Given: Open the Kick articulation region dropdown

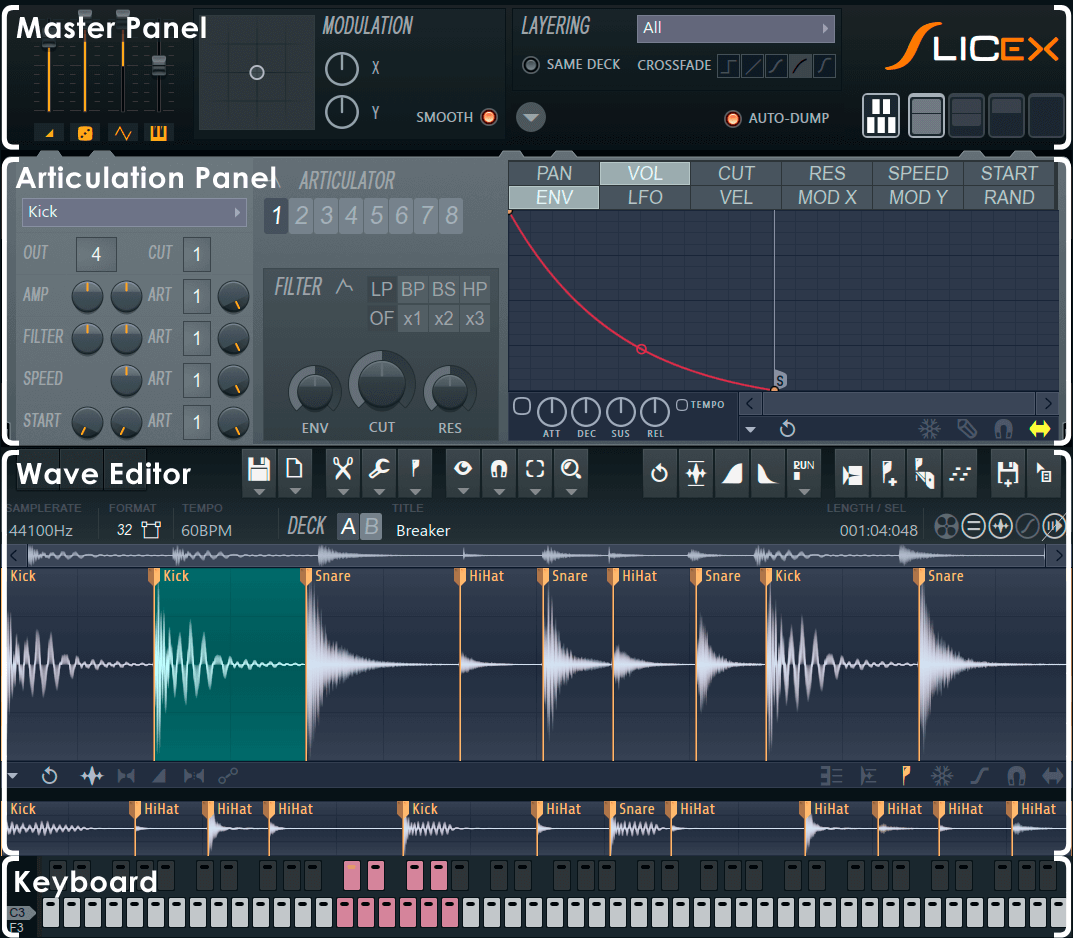Looking at the screenshot, I should pyautogui.click(x=133, y=212).
